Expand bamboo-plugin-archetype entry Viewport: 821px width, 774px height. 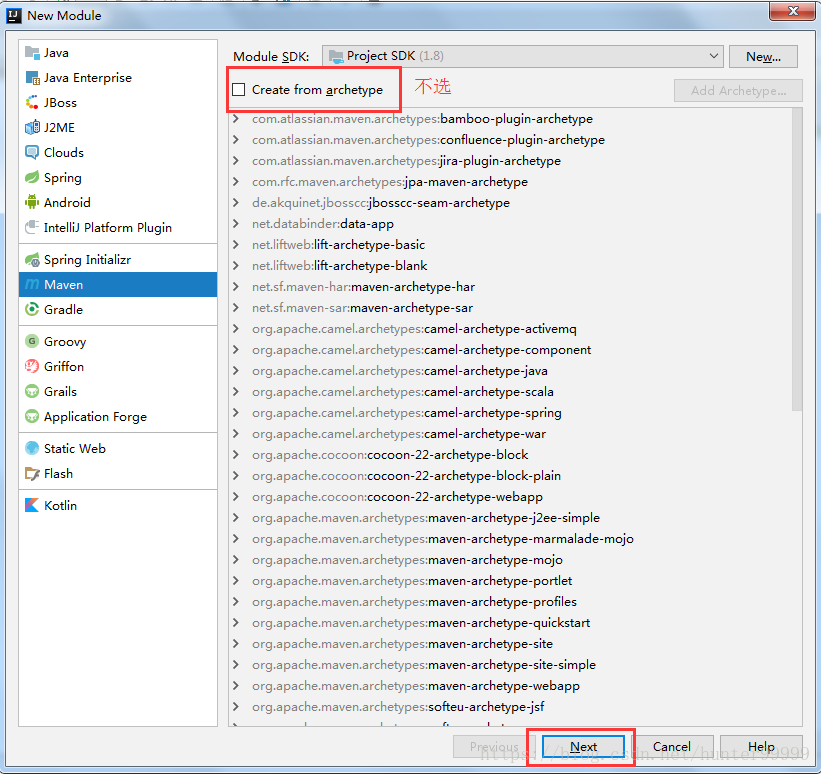click(236, 119)
